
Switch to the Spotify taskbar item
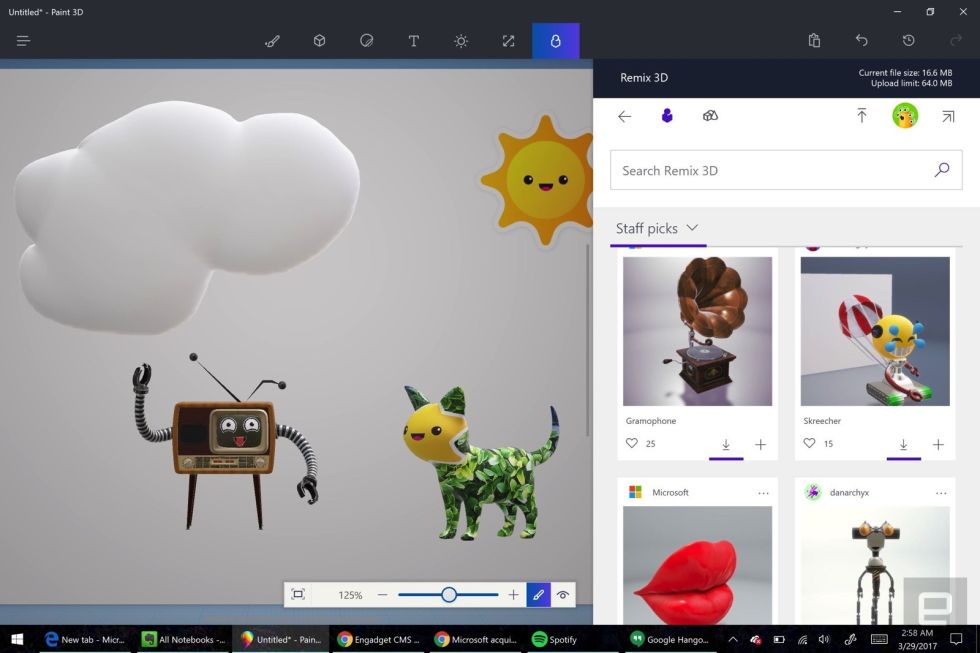pos(555,639)
